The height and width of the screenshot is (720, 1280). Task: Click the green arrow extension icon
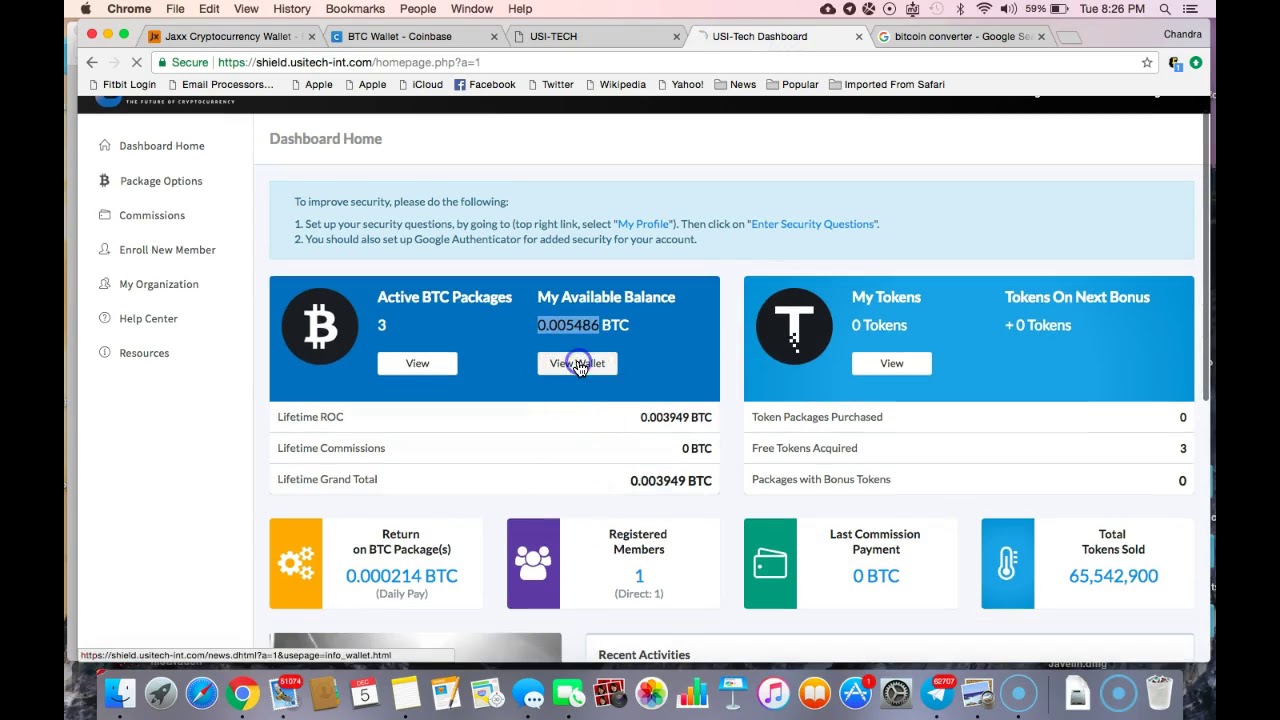(1196, 62)
